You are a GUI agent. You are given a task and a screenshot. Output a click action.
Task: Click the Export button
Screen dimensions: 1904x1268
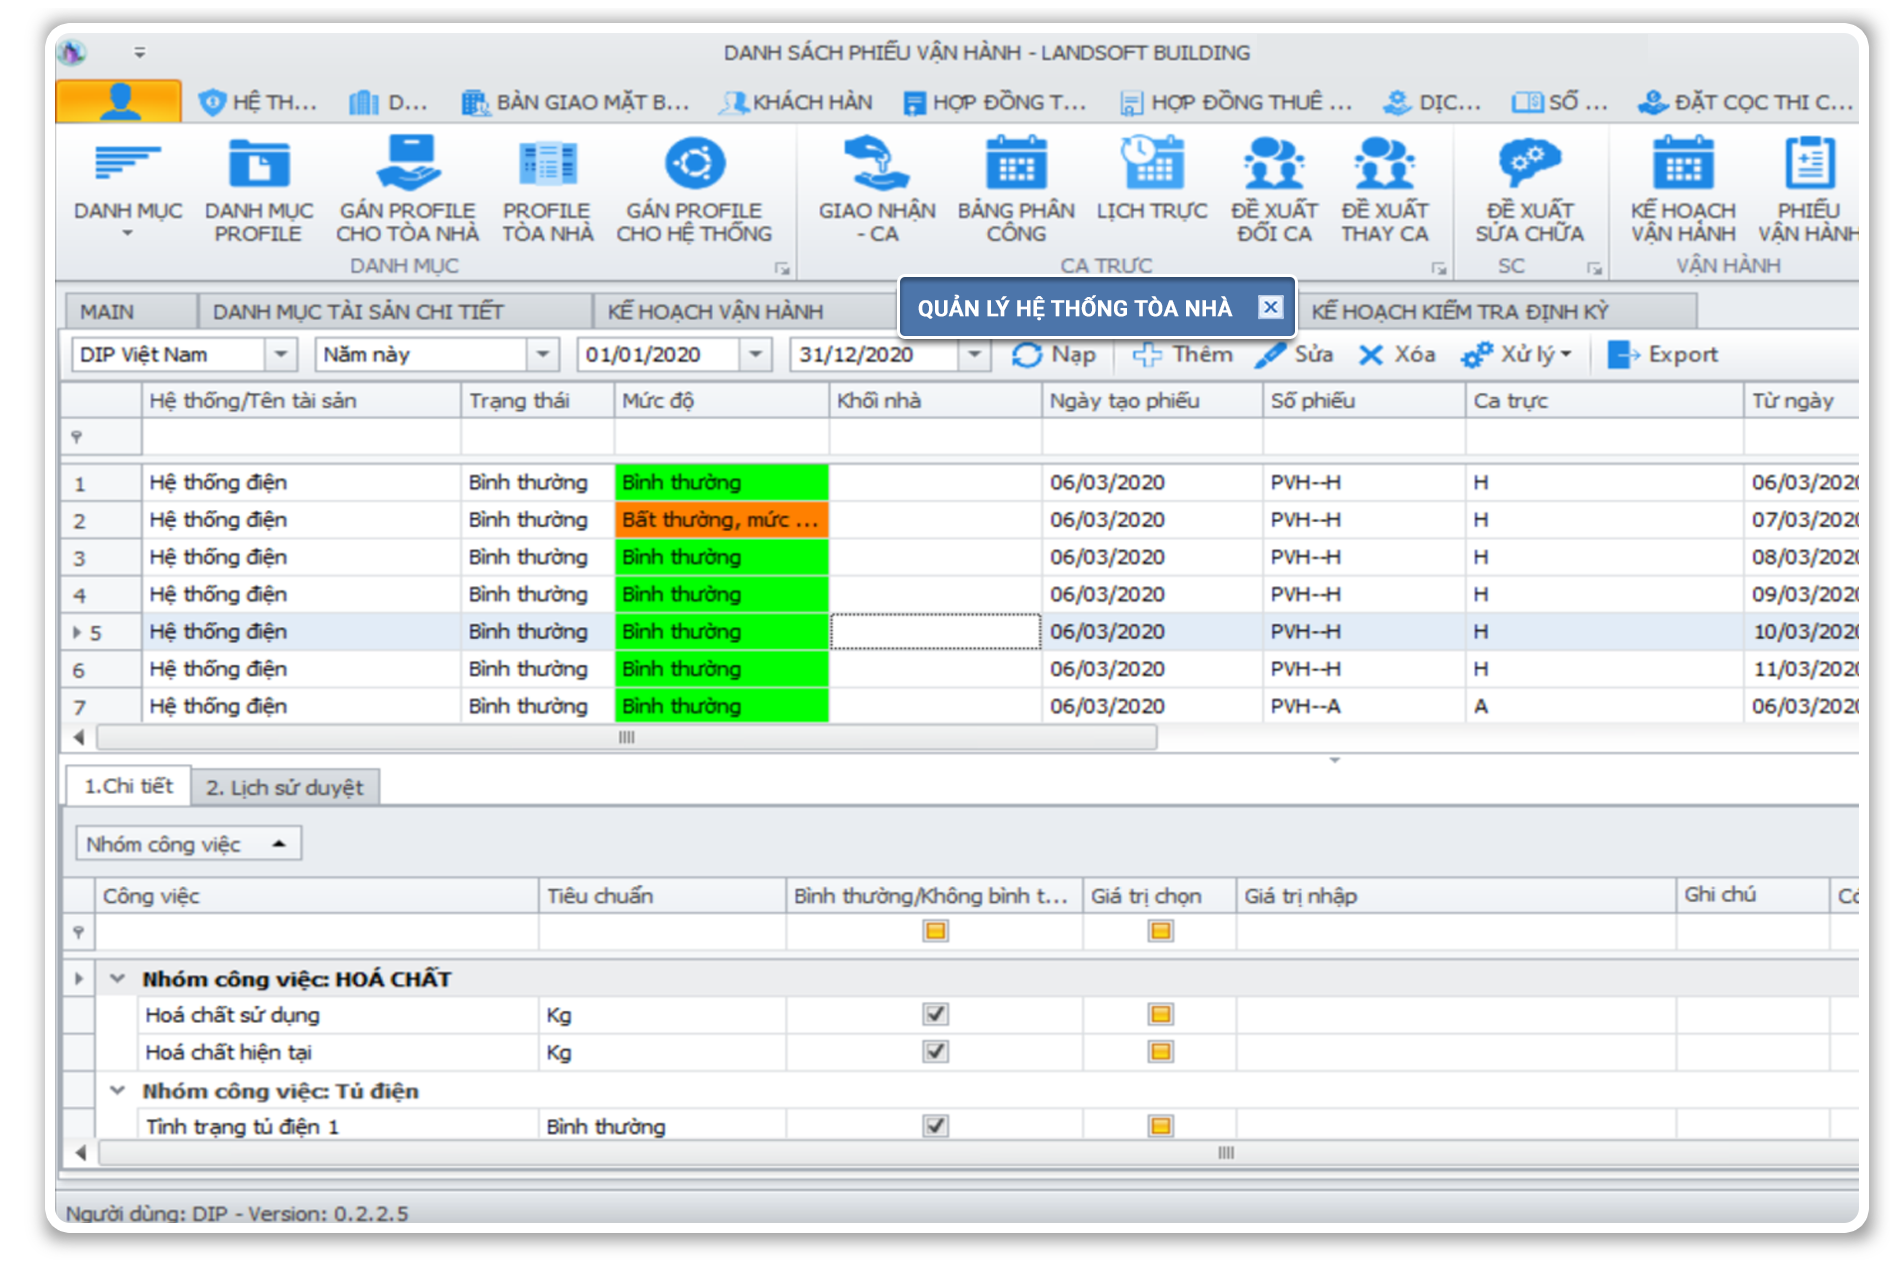coord(1663,355)
